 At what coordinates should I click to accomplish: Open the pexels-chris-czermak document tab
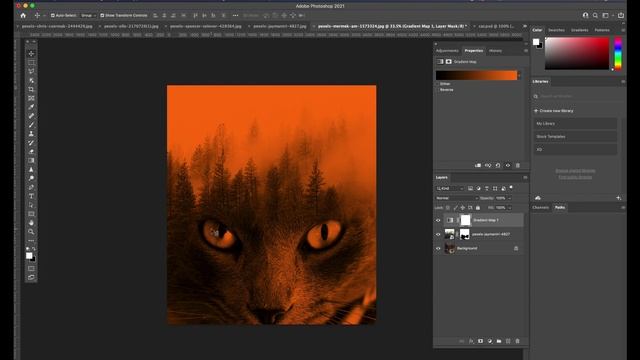(57, 26)
